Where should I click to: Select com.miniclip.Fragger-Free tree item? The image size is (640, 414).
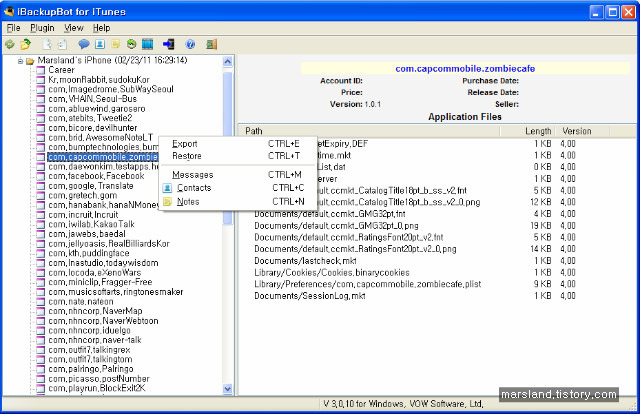coord(100,282)
